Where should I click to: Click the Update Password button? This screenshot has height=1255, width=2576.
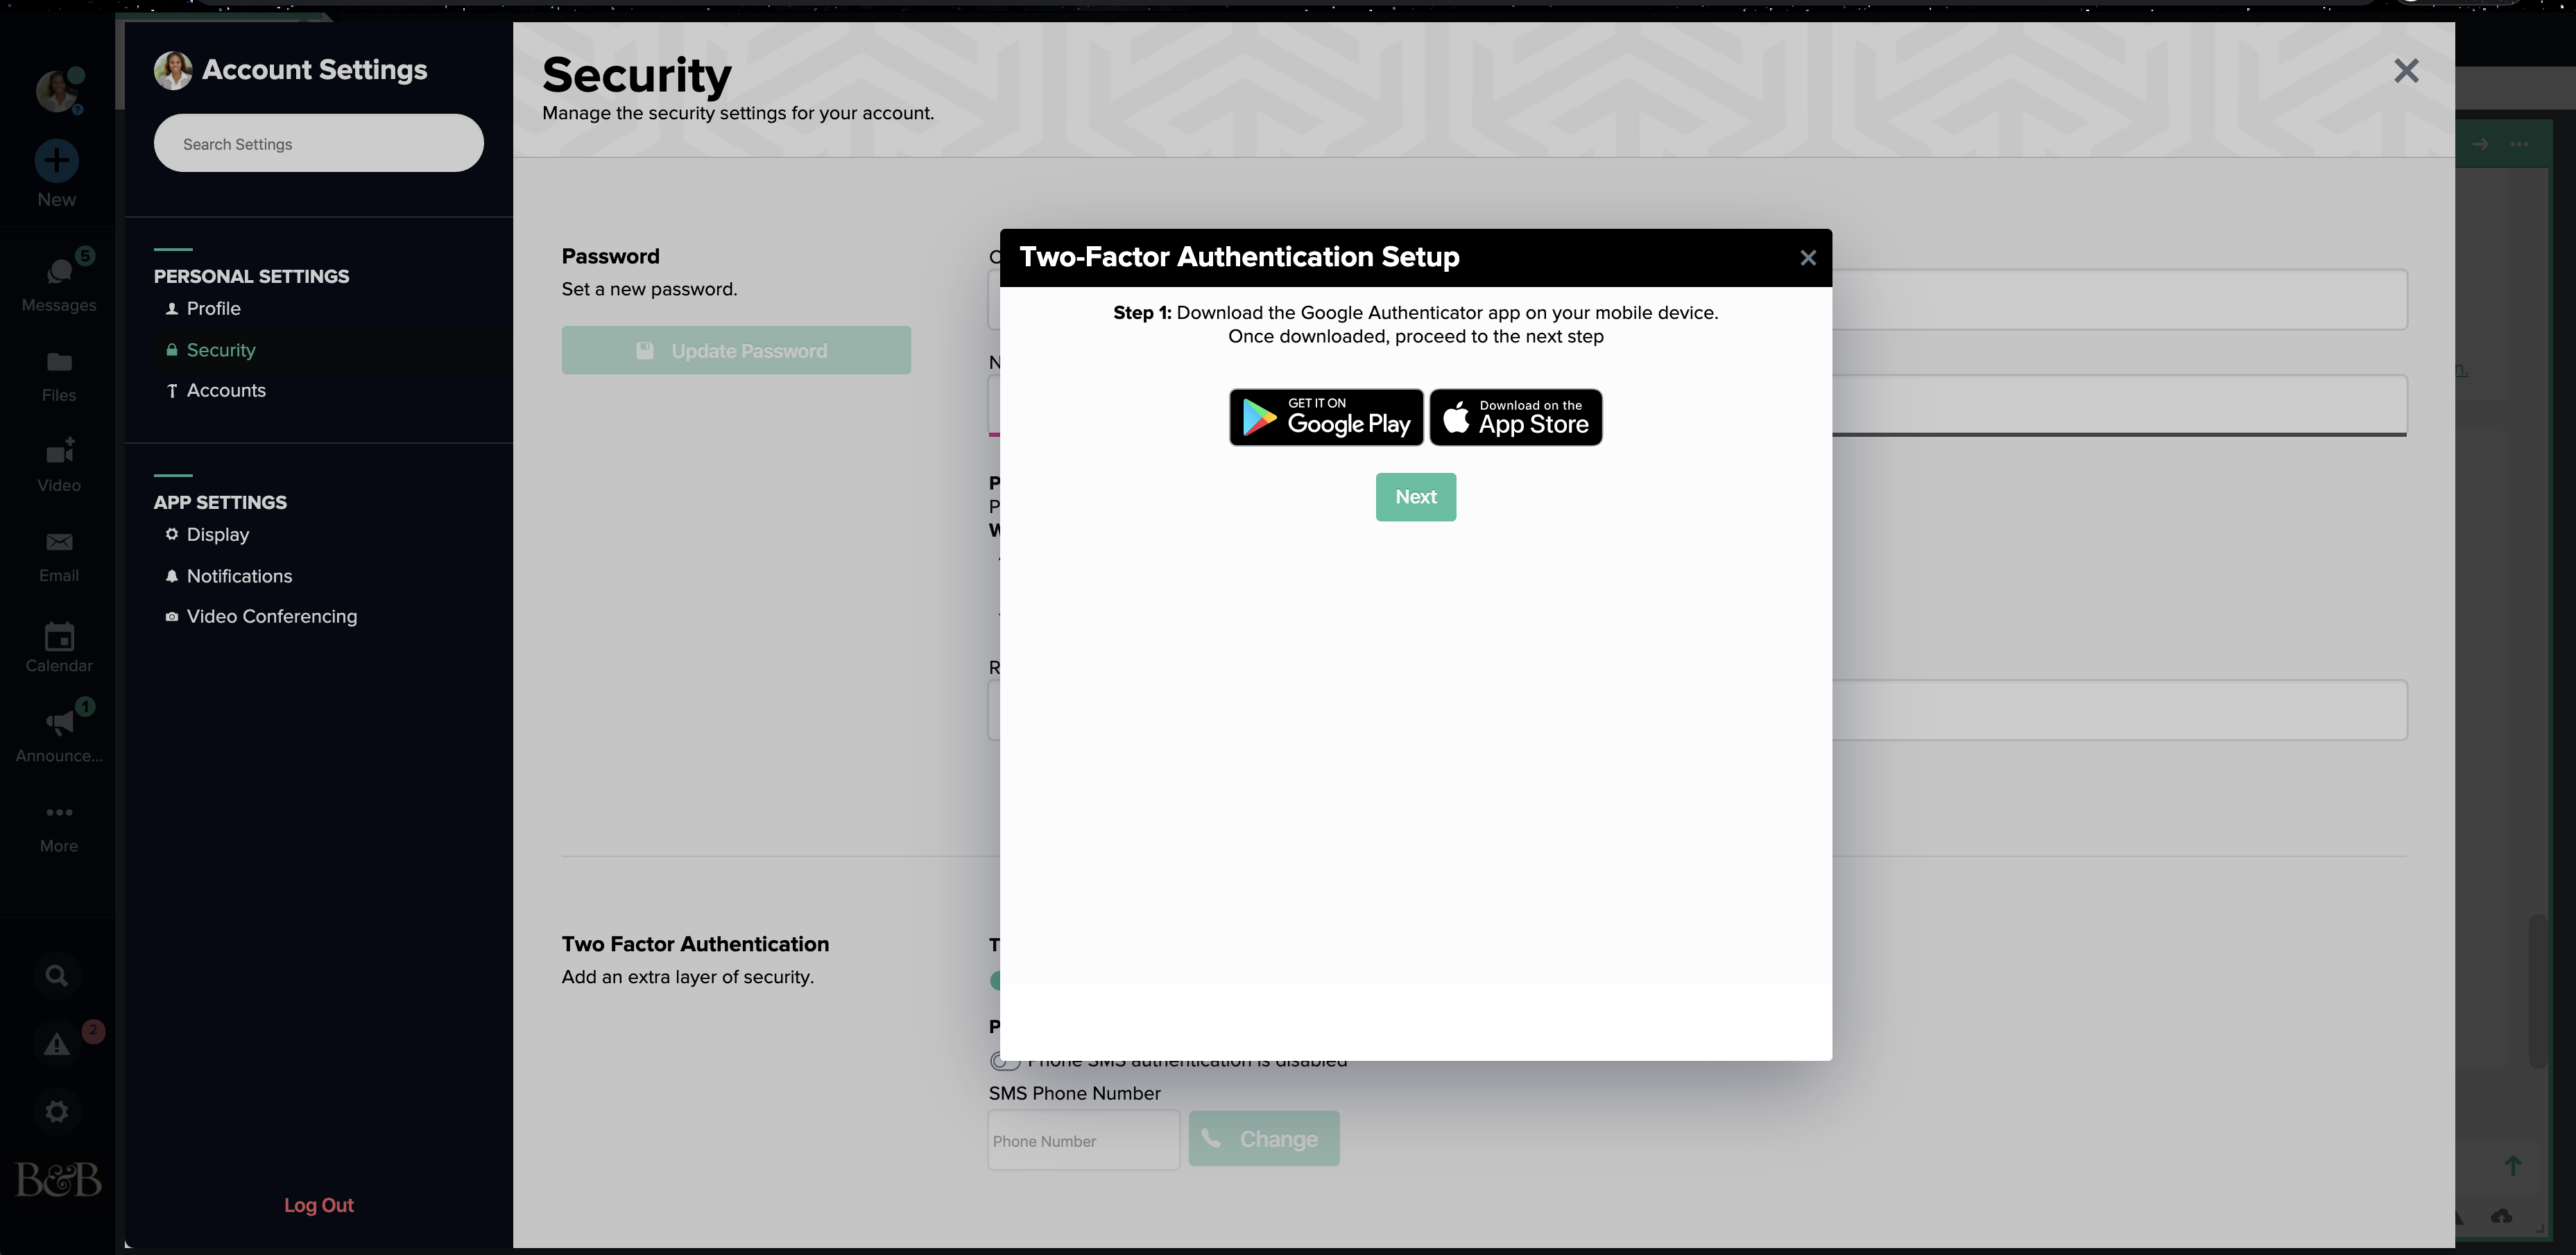pyautogui.click(x=736, y=350)
